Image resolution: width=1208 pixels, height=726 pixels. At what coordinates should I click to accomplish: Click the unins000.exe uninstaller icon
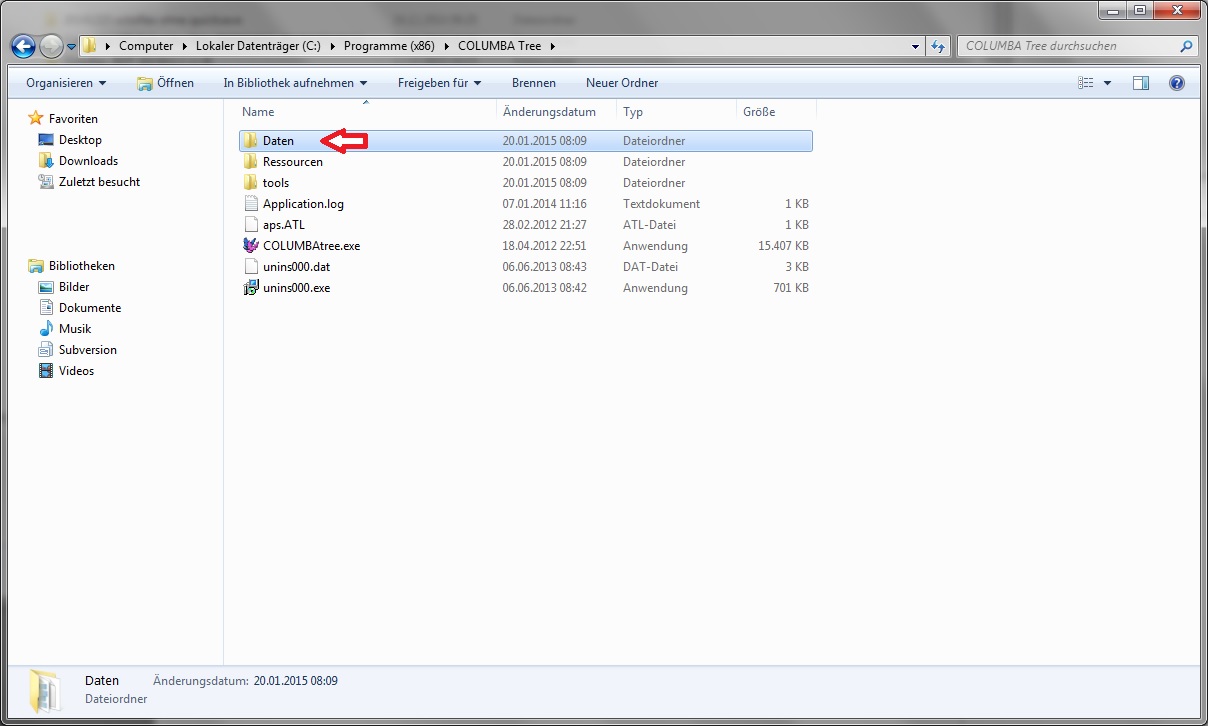(251, 288)
